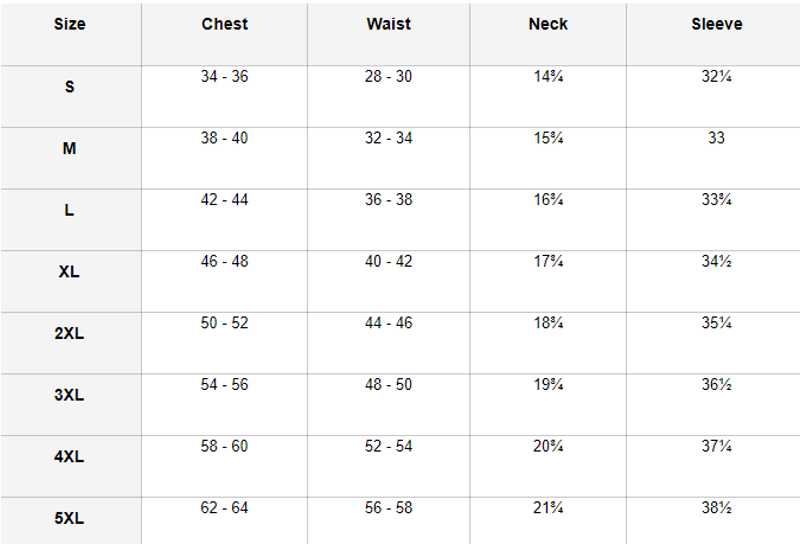
Task: Click the Size column header
Action: click(70, 24)
